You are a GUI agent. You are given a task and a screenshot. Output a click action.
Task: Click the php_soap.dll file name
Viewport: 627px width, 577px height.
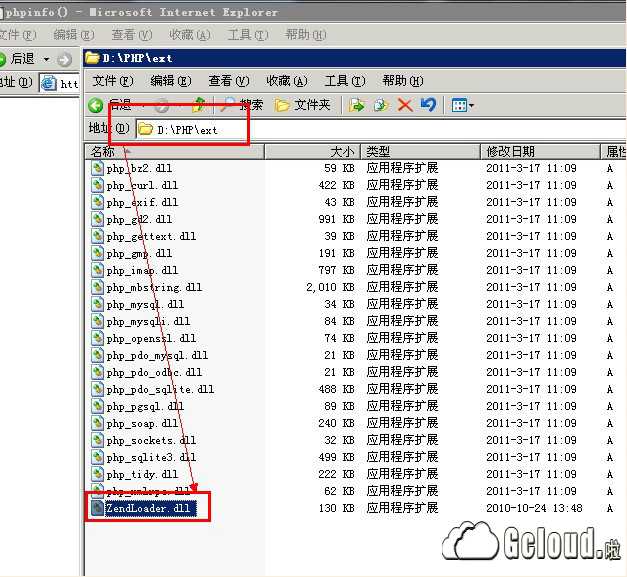[x=142, y=423]
